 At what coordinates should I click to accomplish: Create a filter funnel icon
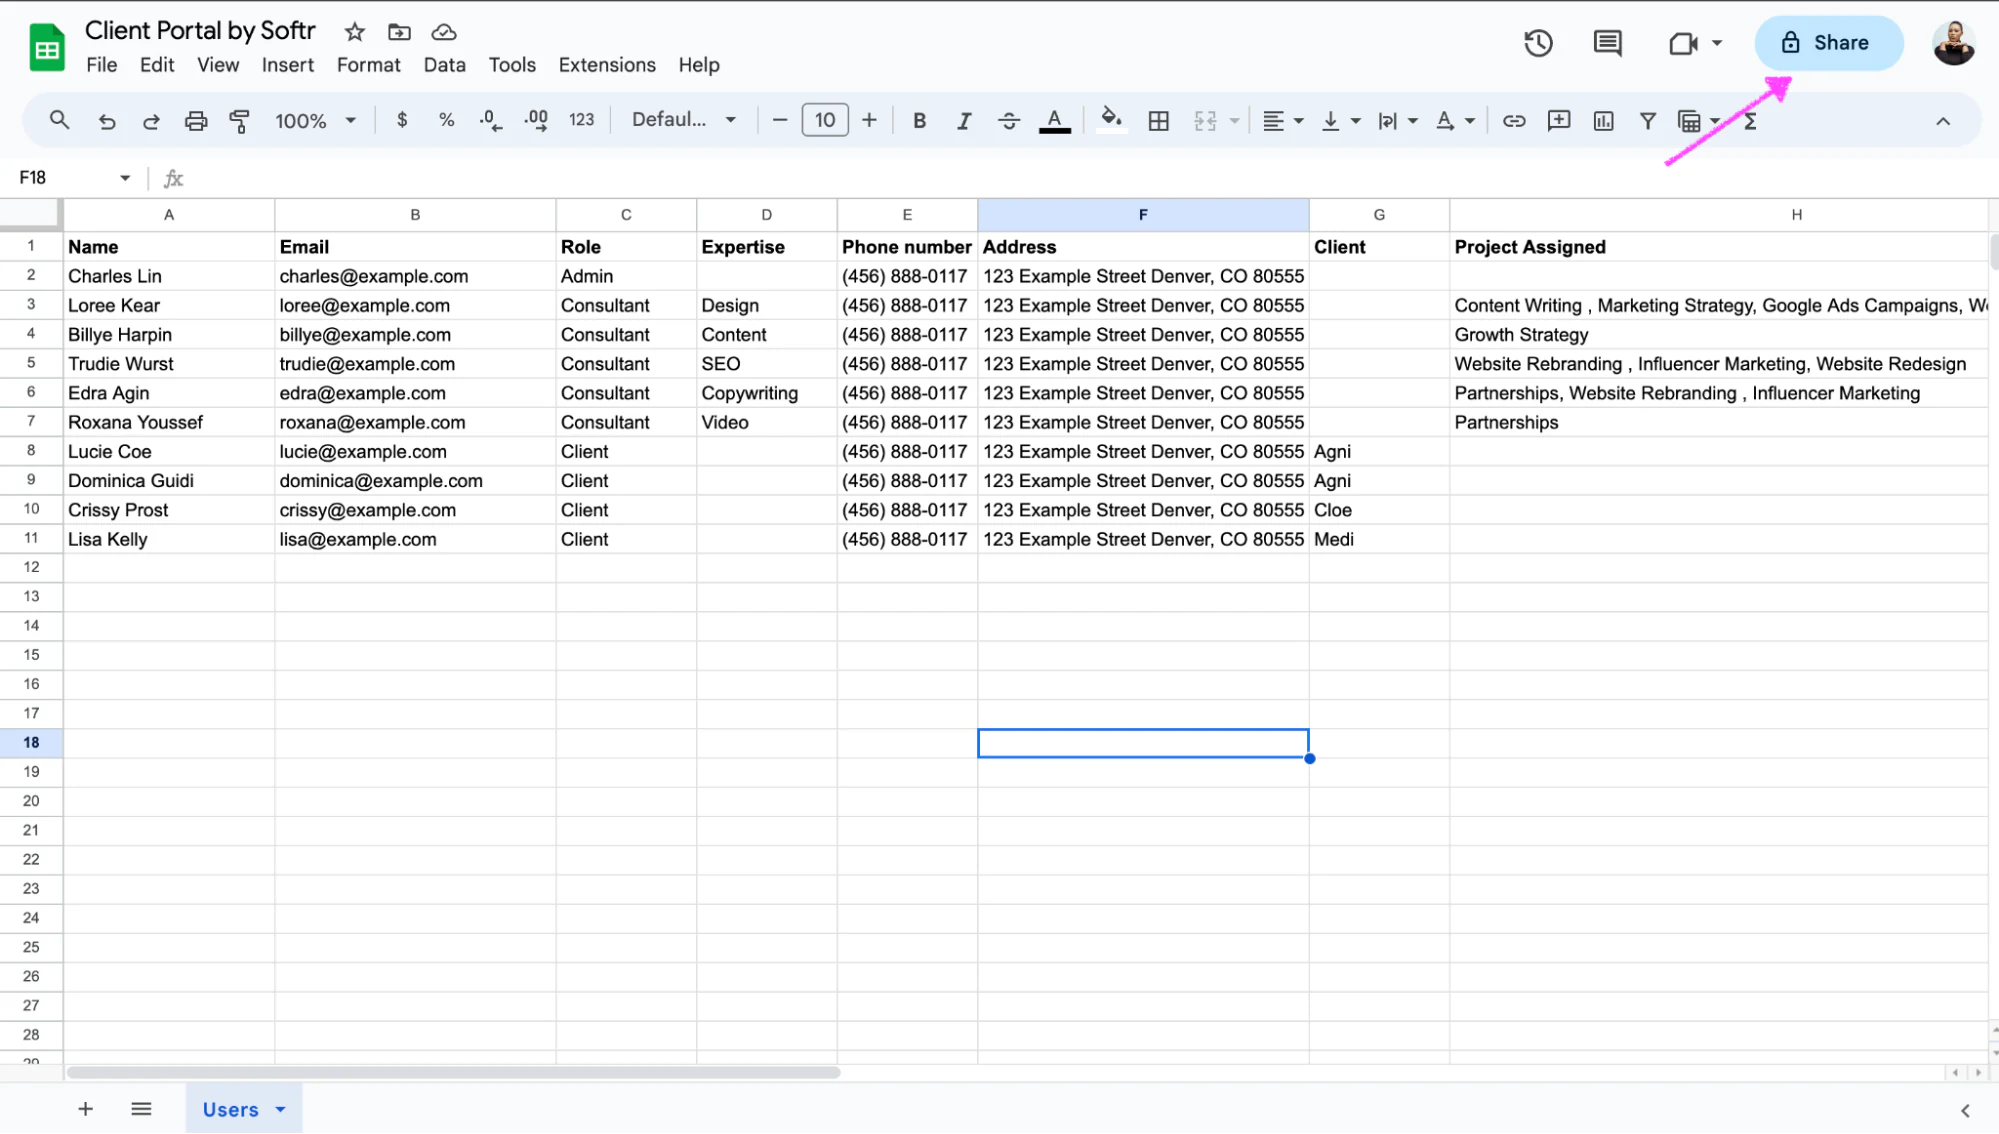[x=1648, y=121]
